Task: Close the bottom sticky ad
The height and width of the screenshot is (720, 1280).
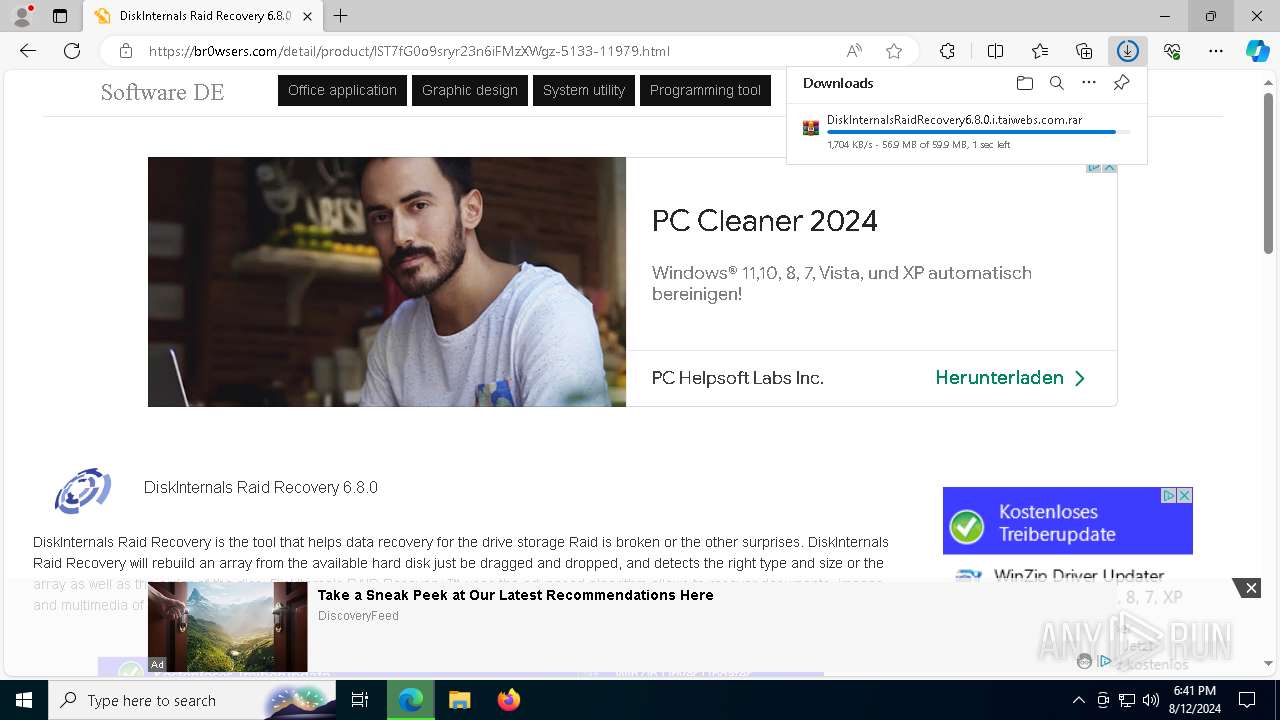Action: click(x=1250, y=588)
